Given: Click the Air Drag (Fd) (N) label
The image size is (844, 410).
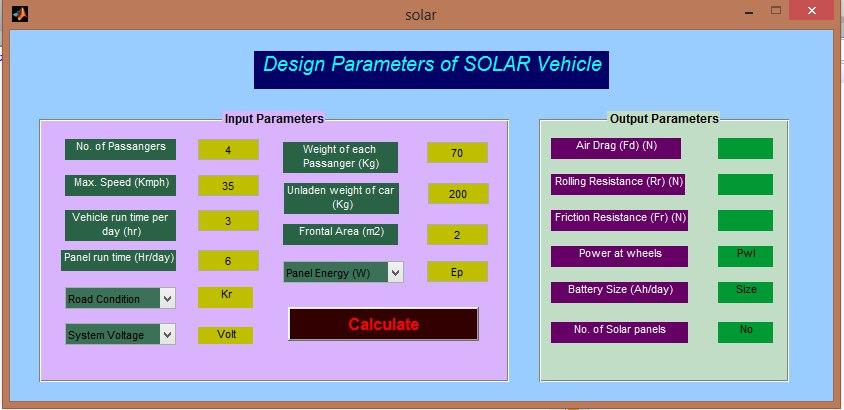Looking at the screenshot, I should [x=616, y=149].
